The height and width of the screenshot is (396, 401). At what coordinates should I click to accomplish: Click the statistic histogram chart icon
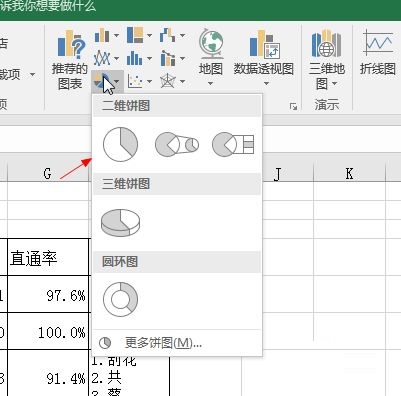coord(135,59)
